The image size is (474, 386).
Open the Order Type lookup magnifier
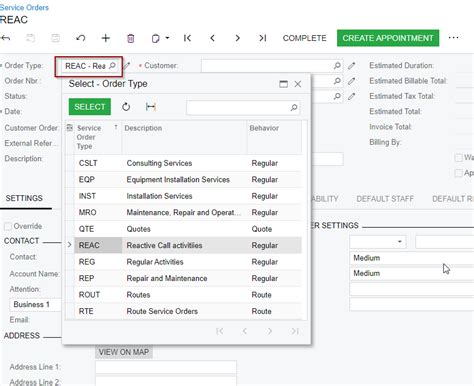(x=112, y=66)
